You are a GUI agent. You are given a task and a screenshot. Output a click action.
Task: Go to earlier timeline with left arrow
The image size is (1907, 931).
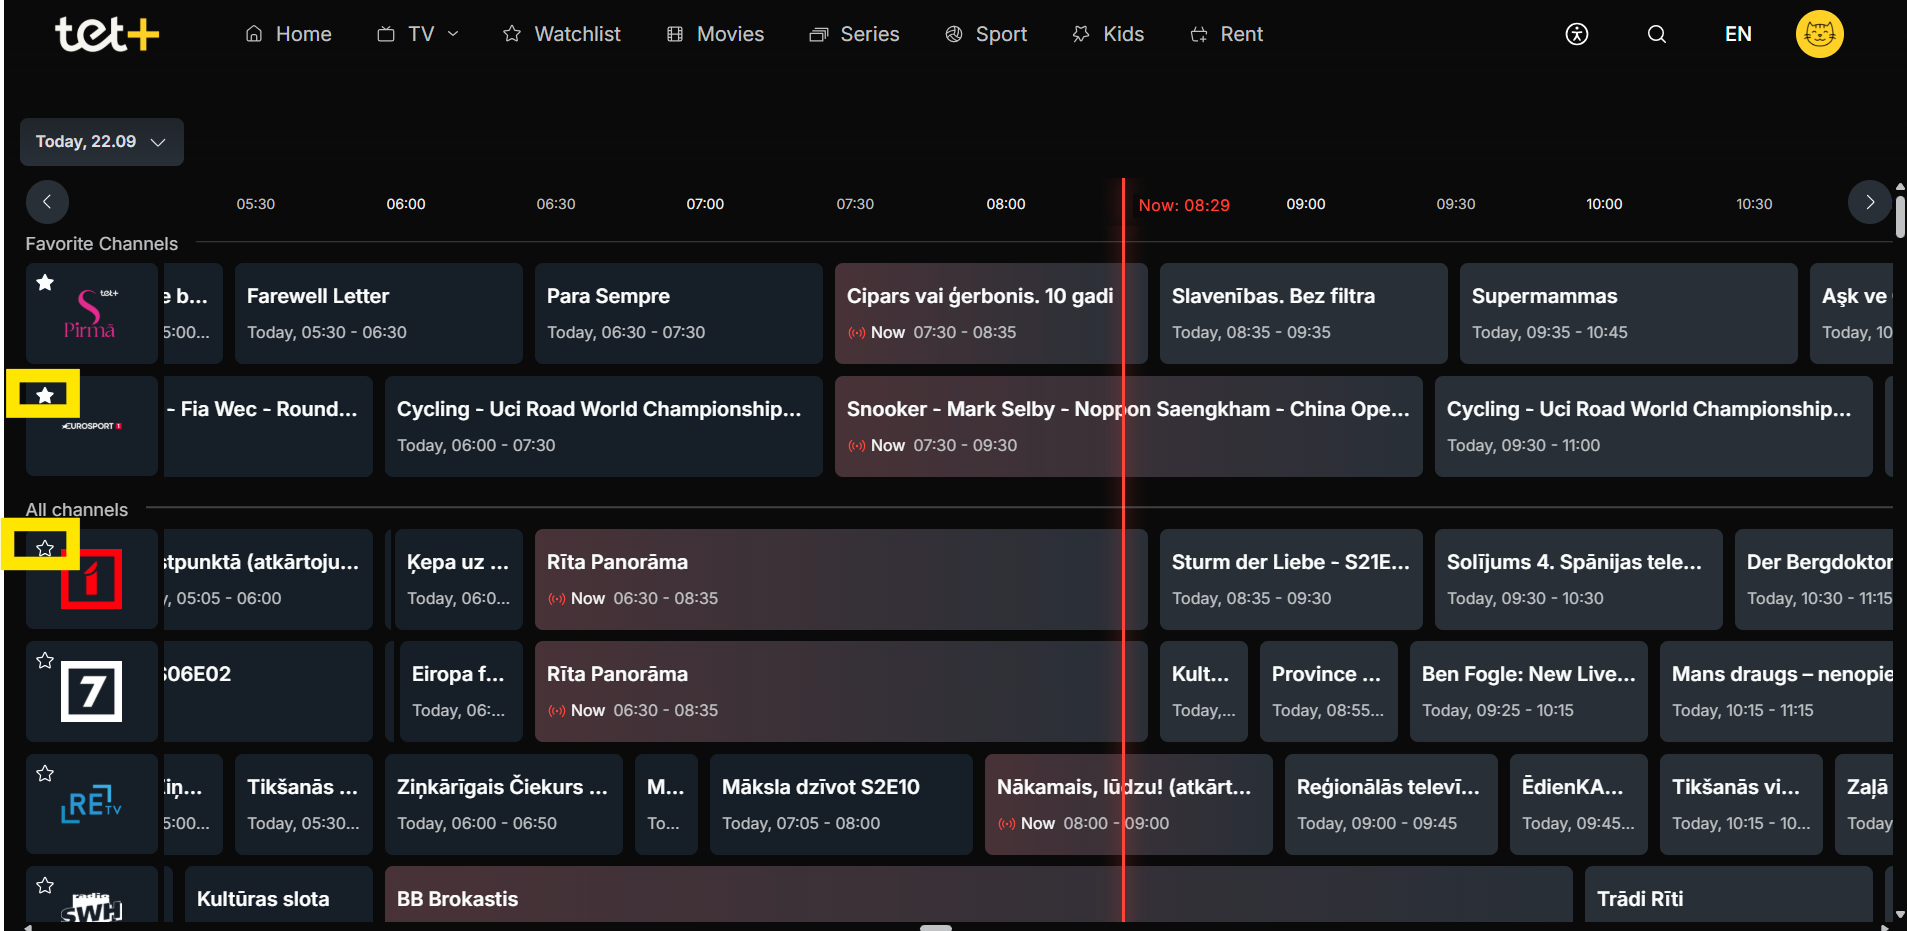tap(47, 202)
